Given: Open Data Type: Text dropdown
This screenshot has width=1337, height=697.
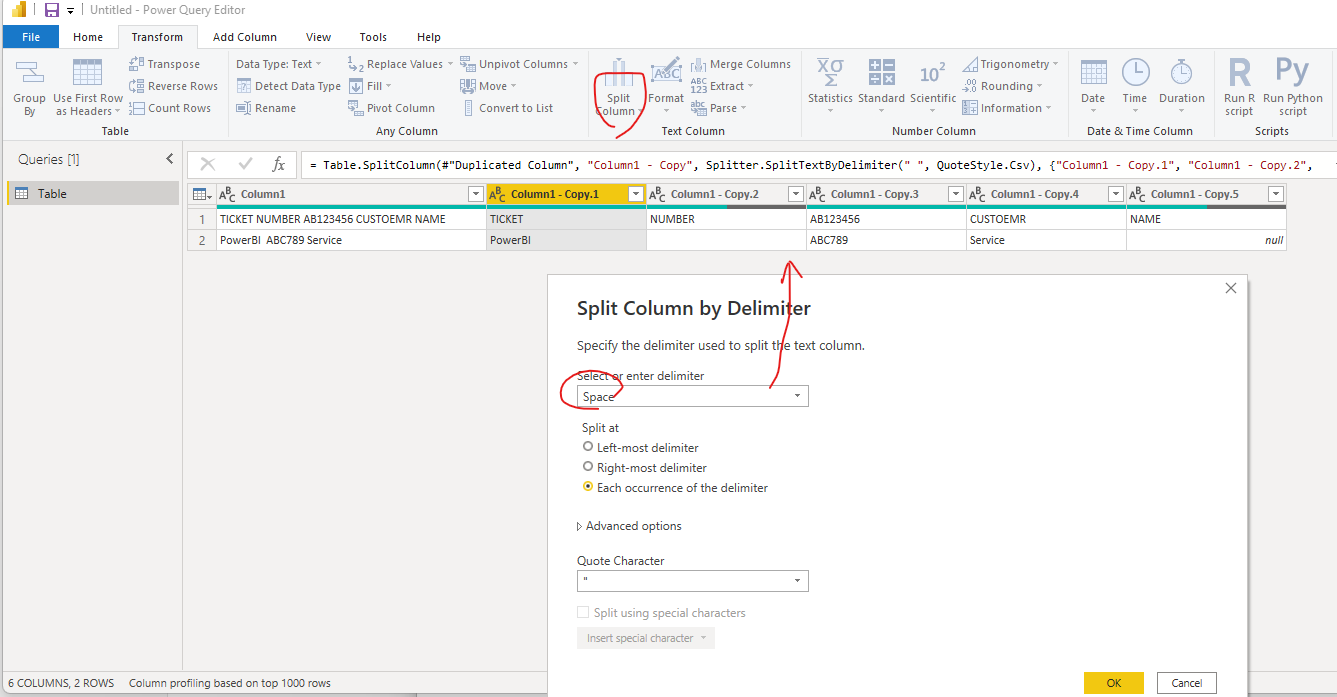Looking at the screenshot, I should click(279, 64).
